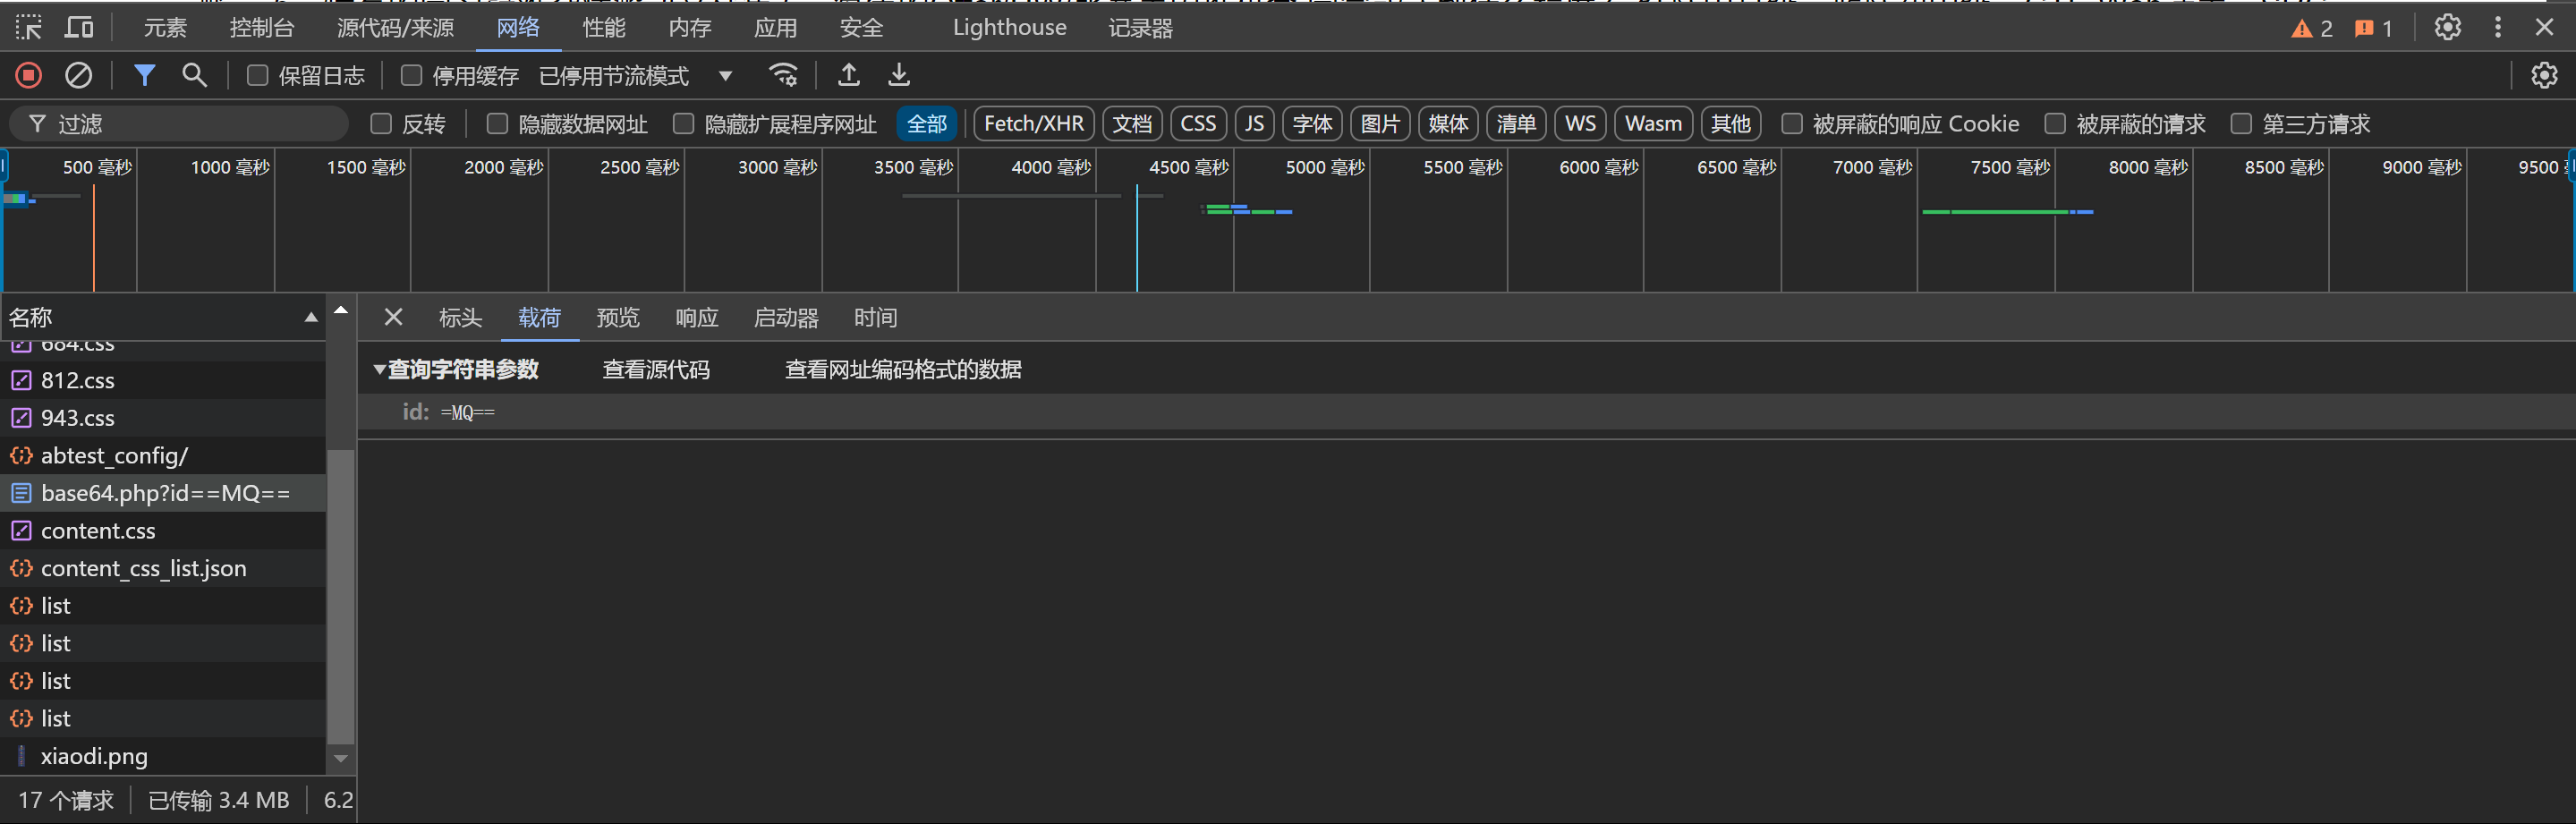Toggle the filter funnel icon
2576x824 pixels.
144,75
